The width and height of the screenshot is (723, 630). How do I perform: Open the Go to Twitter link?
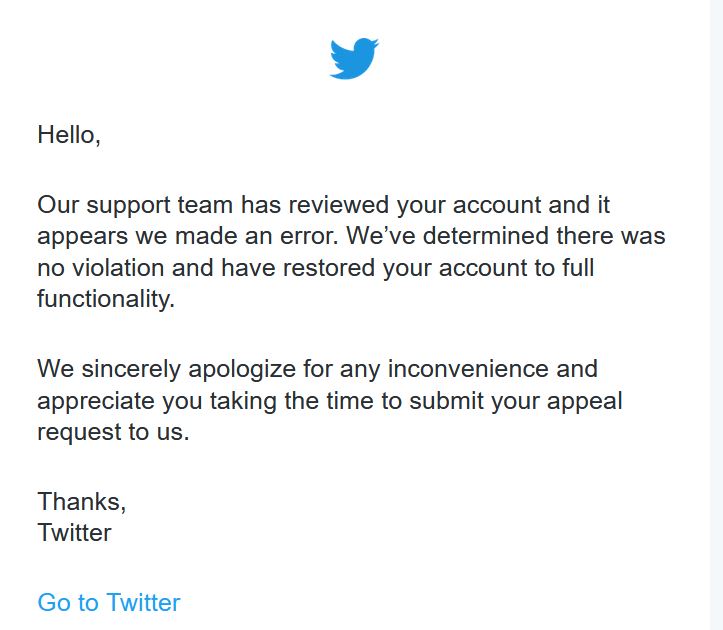pos(109,602)
